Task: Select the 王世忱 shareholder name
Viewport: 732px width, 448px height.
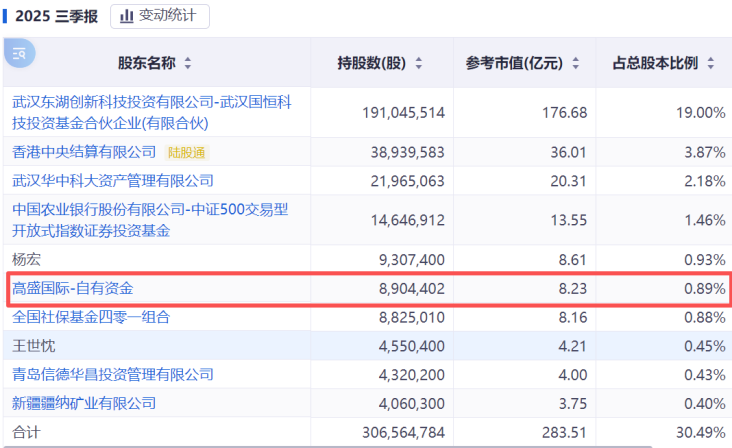Action: (x=34, y=346)
